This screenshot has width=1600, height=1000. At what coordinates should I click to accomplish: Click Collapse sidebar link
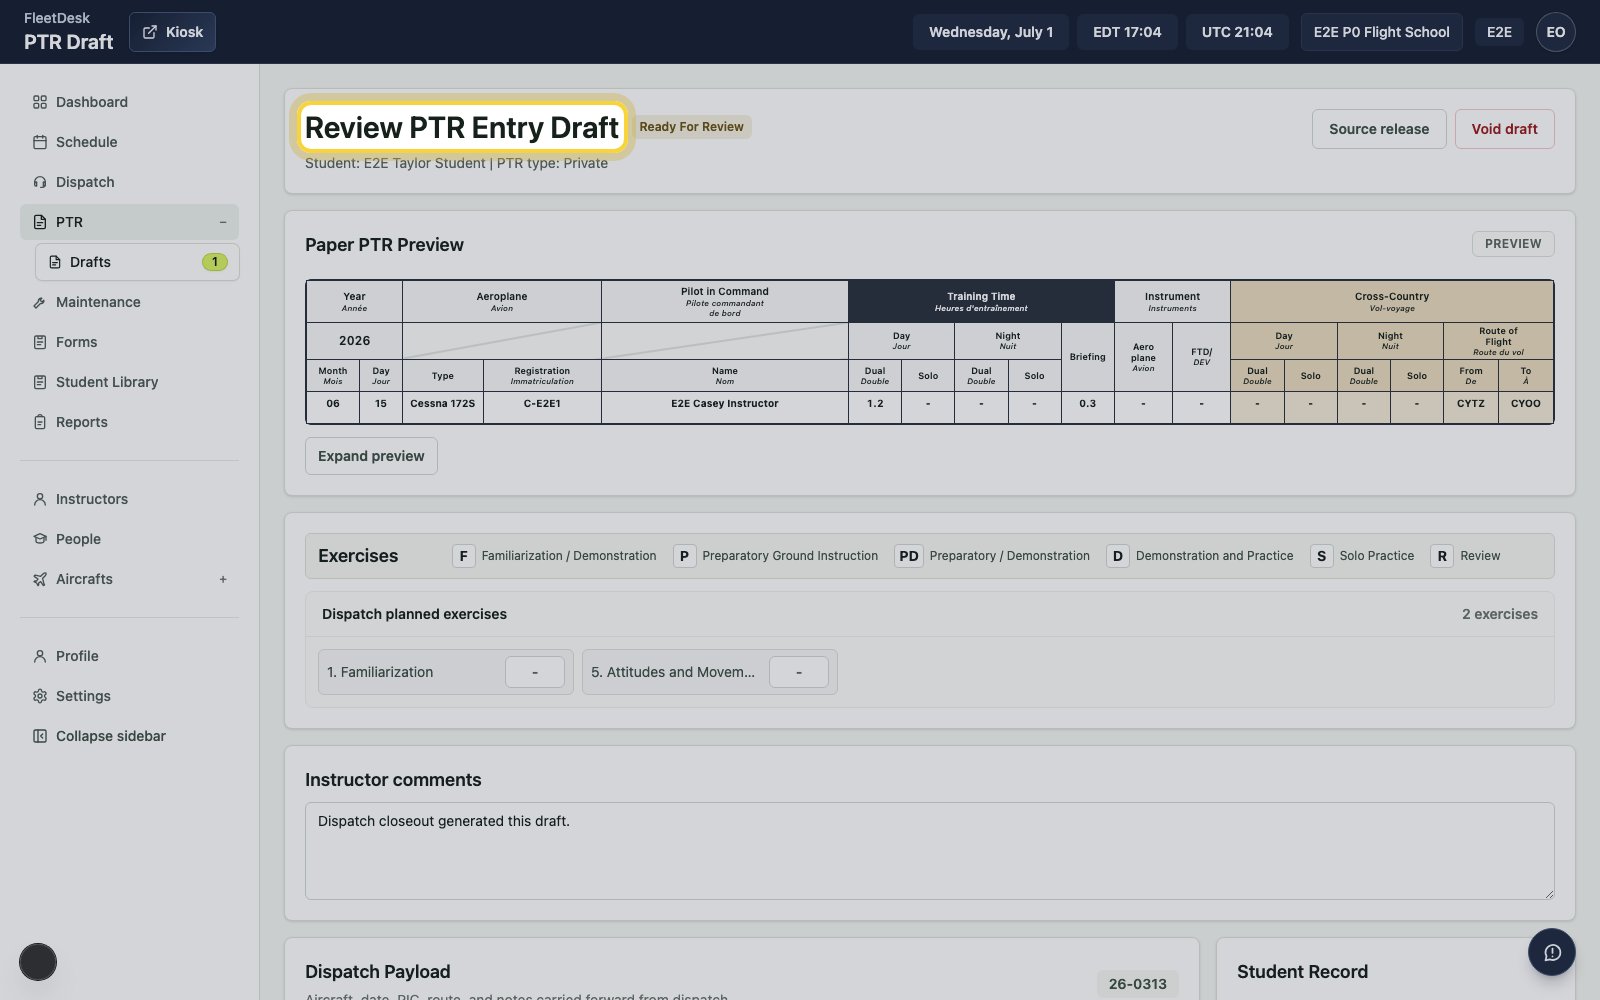click(x=130, y=736)
